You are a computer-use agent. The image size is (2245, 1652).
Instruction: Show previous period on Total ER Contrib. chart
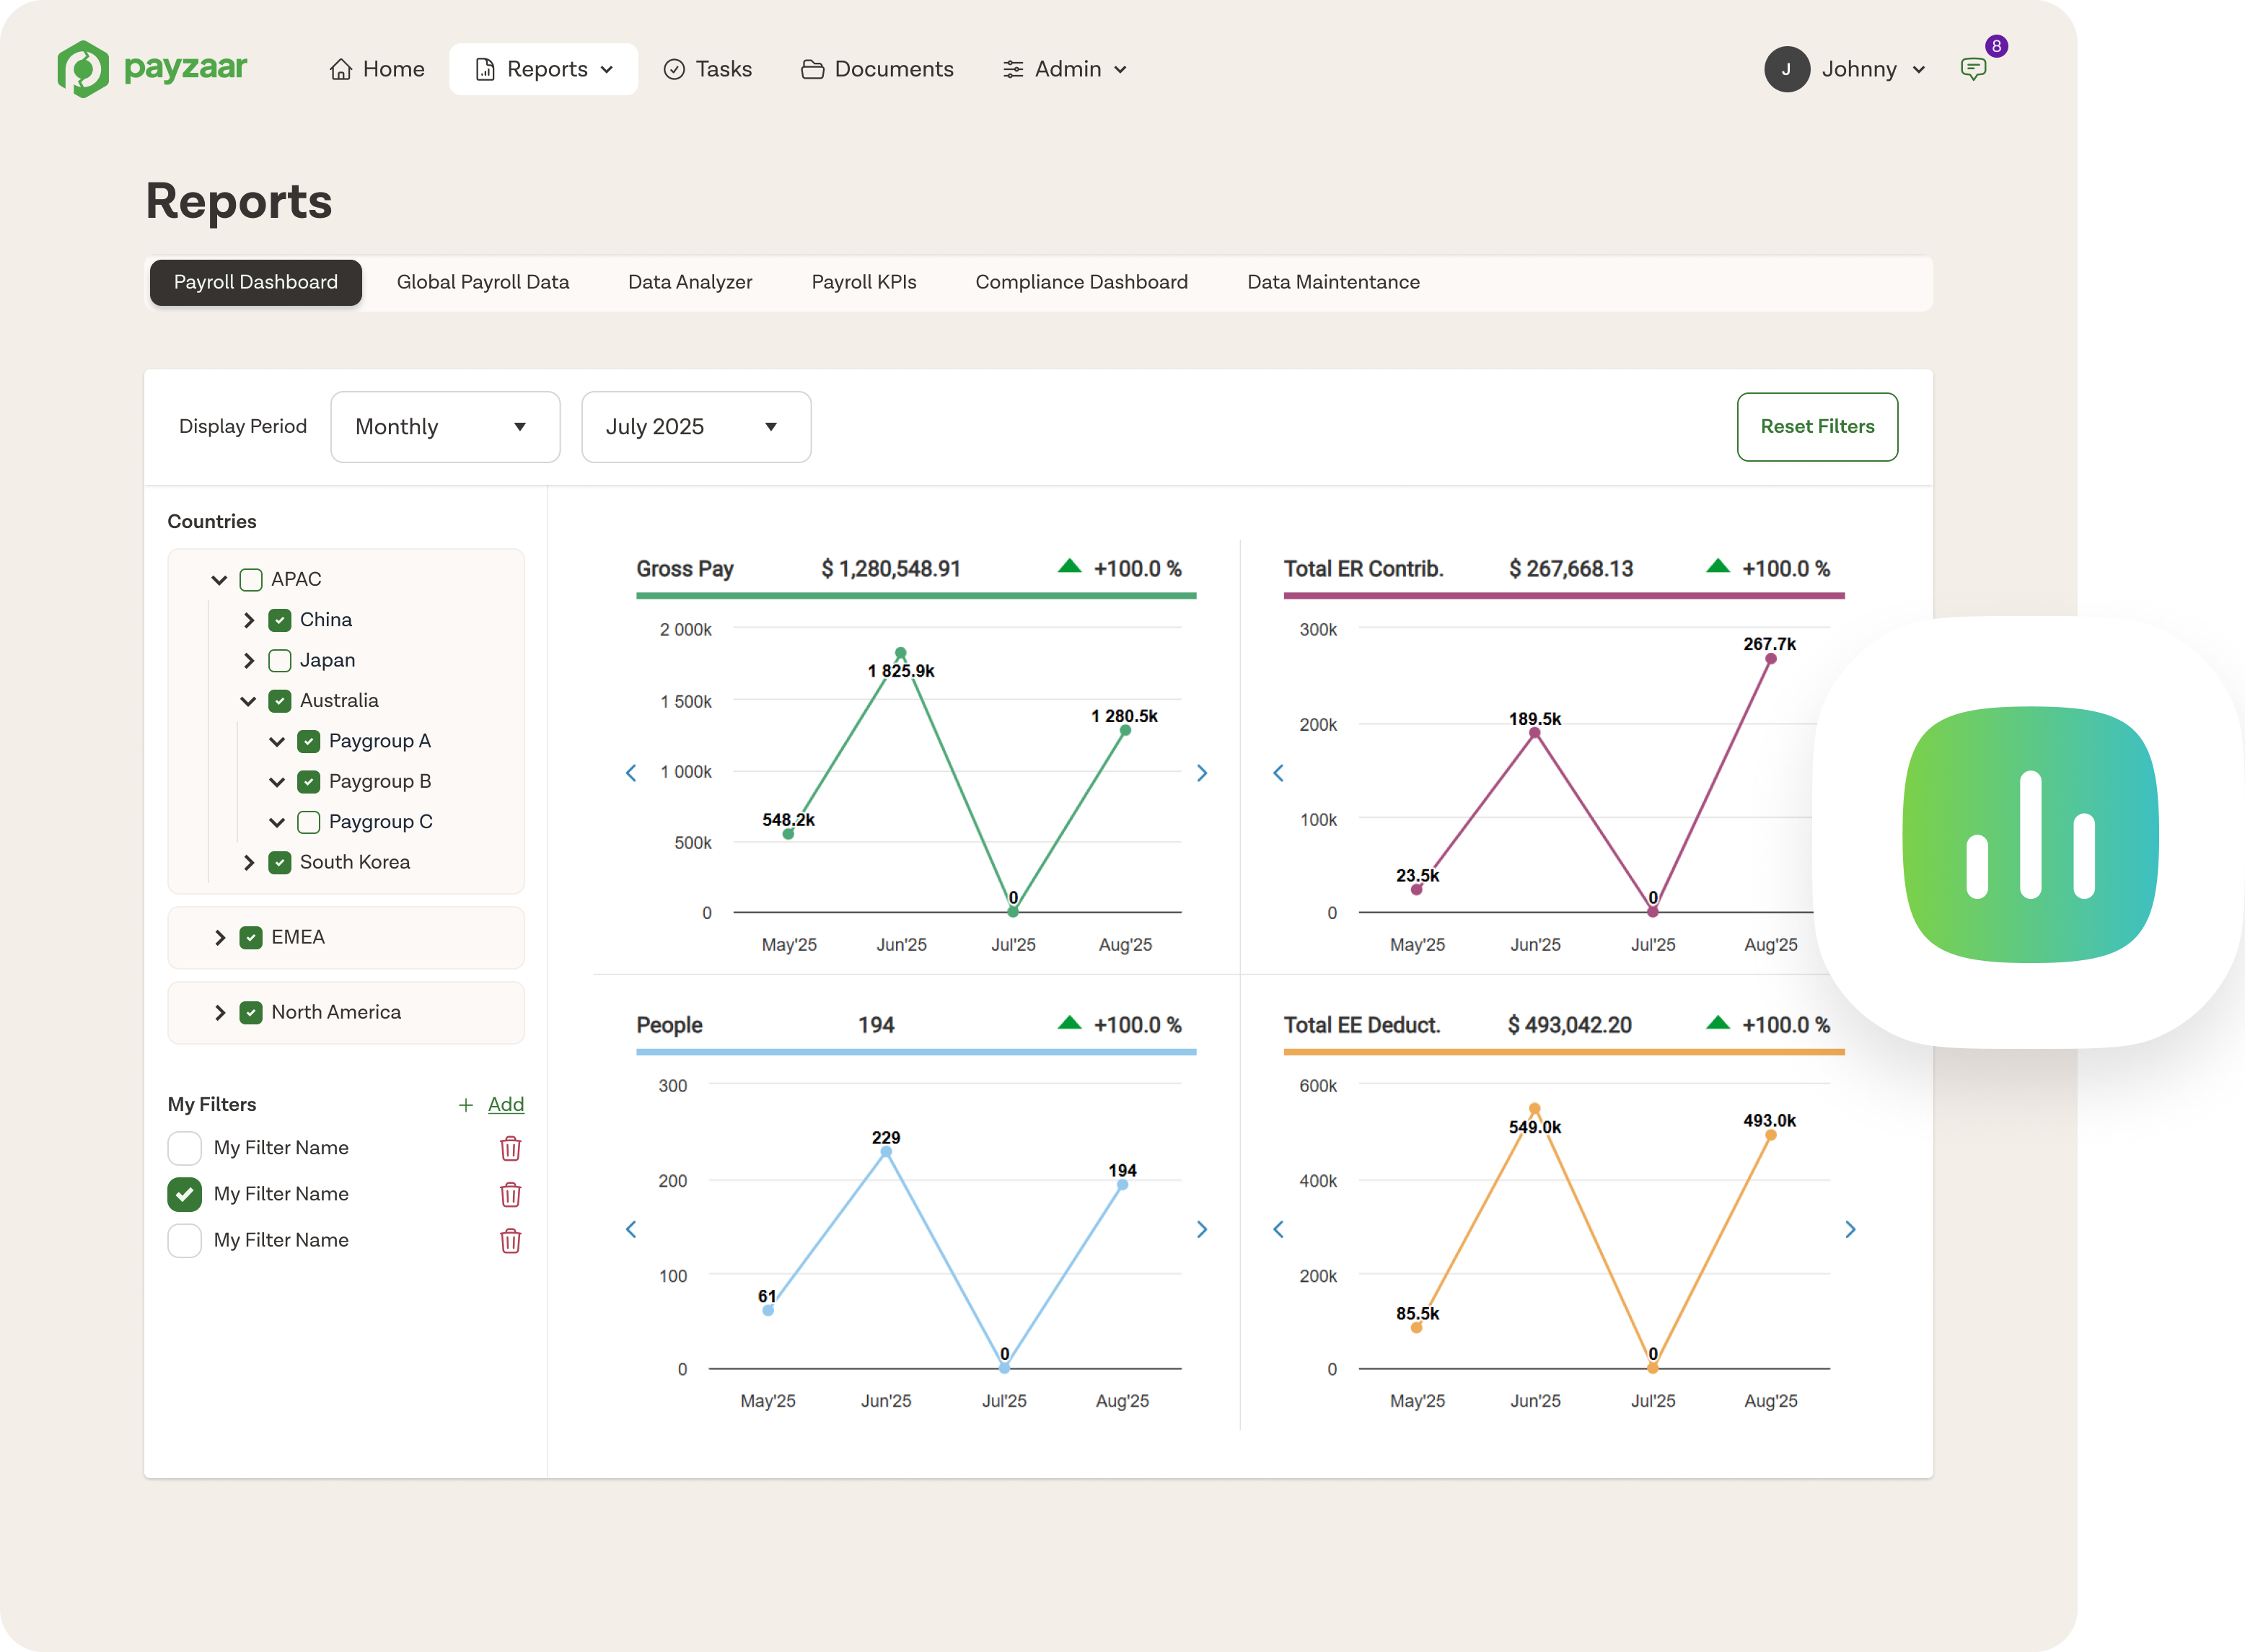[1278, 773]
